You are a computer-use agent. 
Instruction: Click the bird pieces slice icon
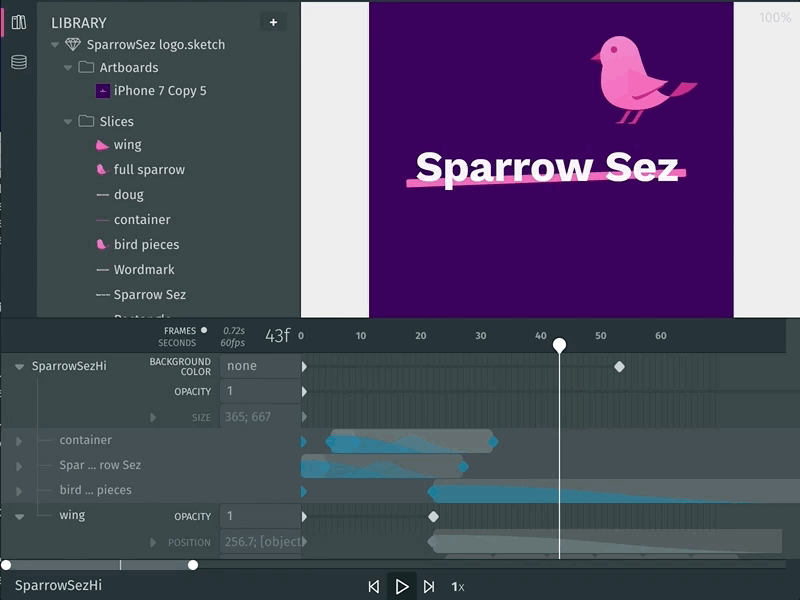(x=100, y=244)
